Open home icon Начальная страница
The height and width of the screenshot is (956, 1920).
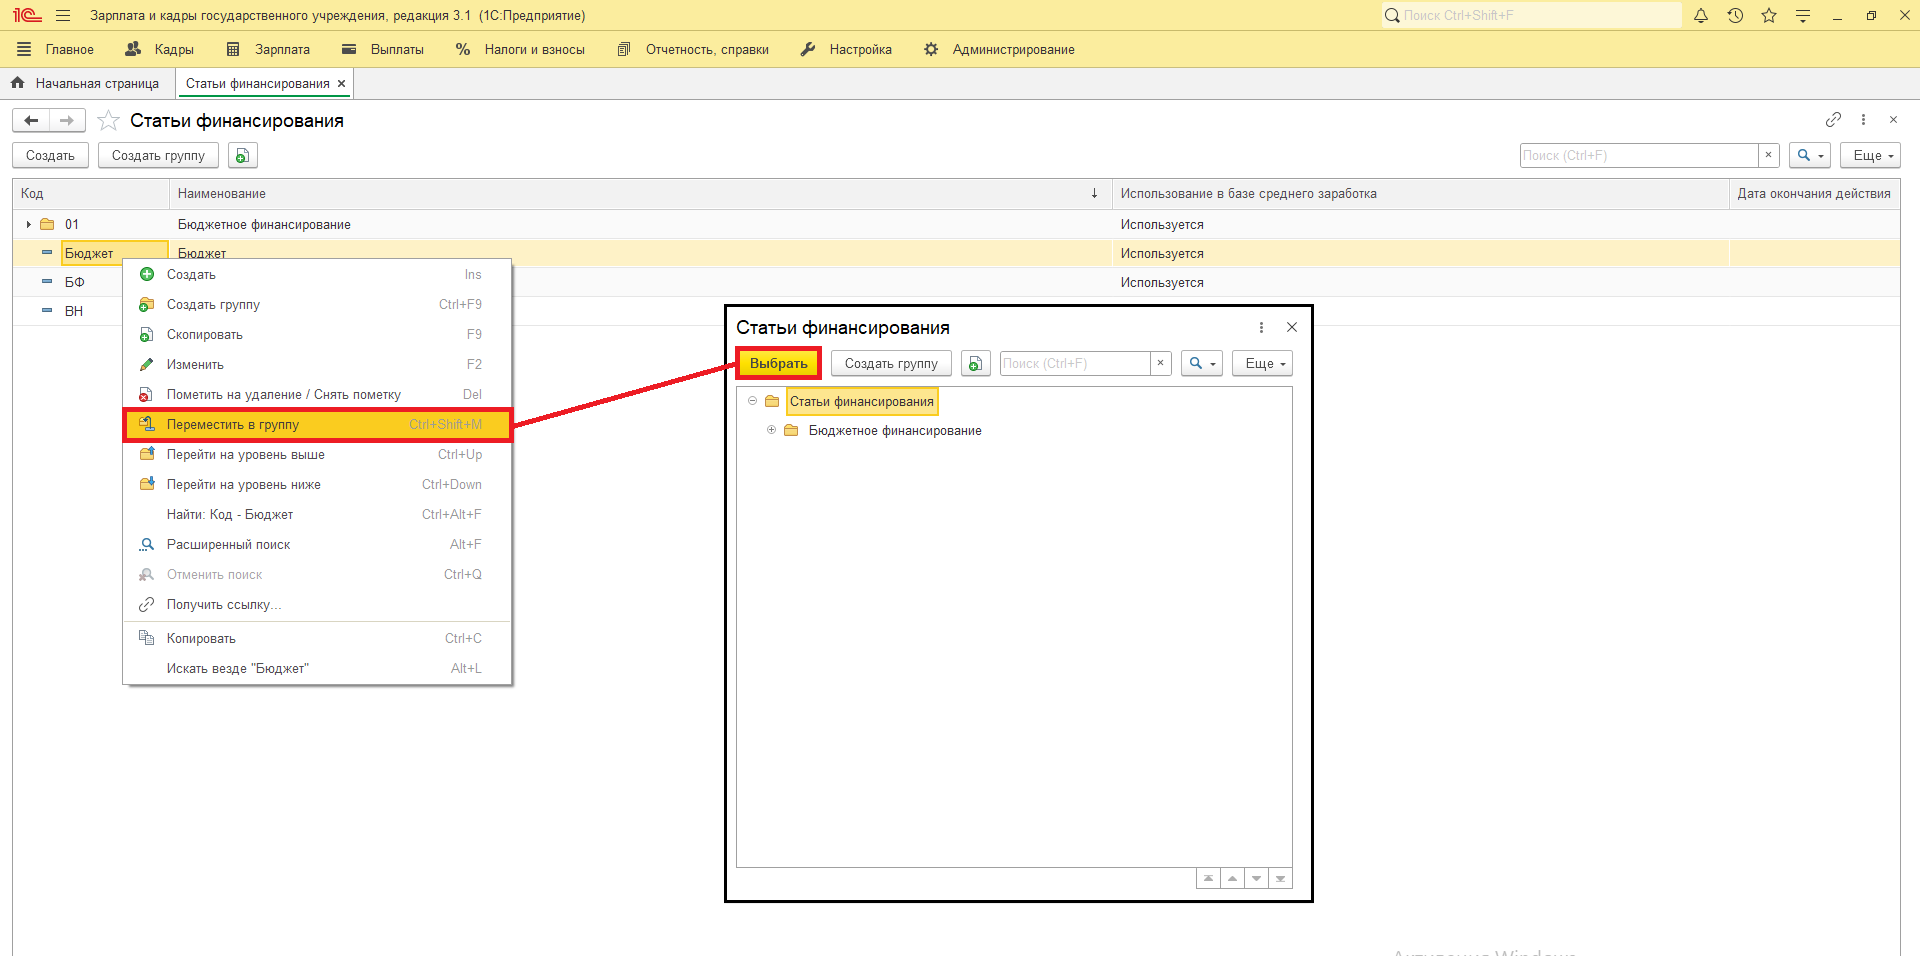pos(18,83)
